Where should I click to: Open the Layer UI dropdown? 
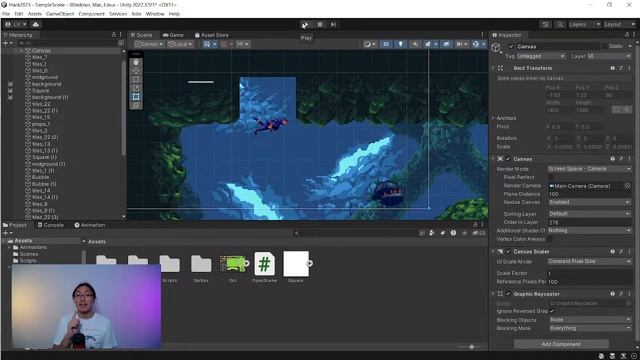(x=609, y=56)
